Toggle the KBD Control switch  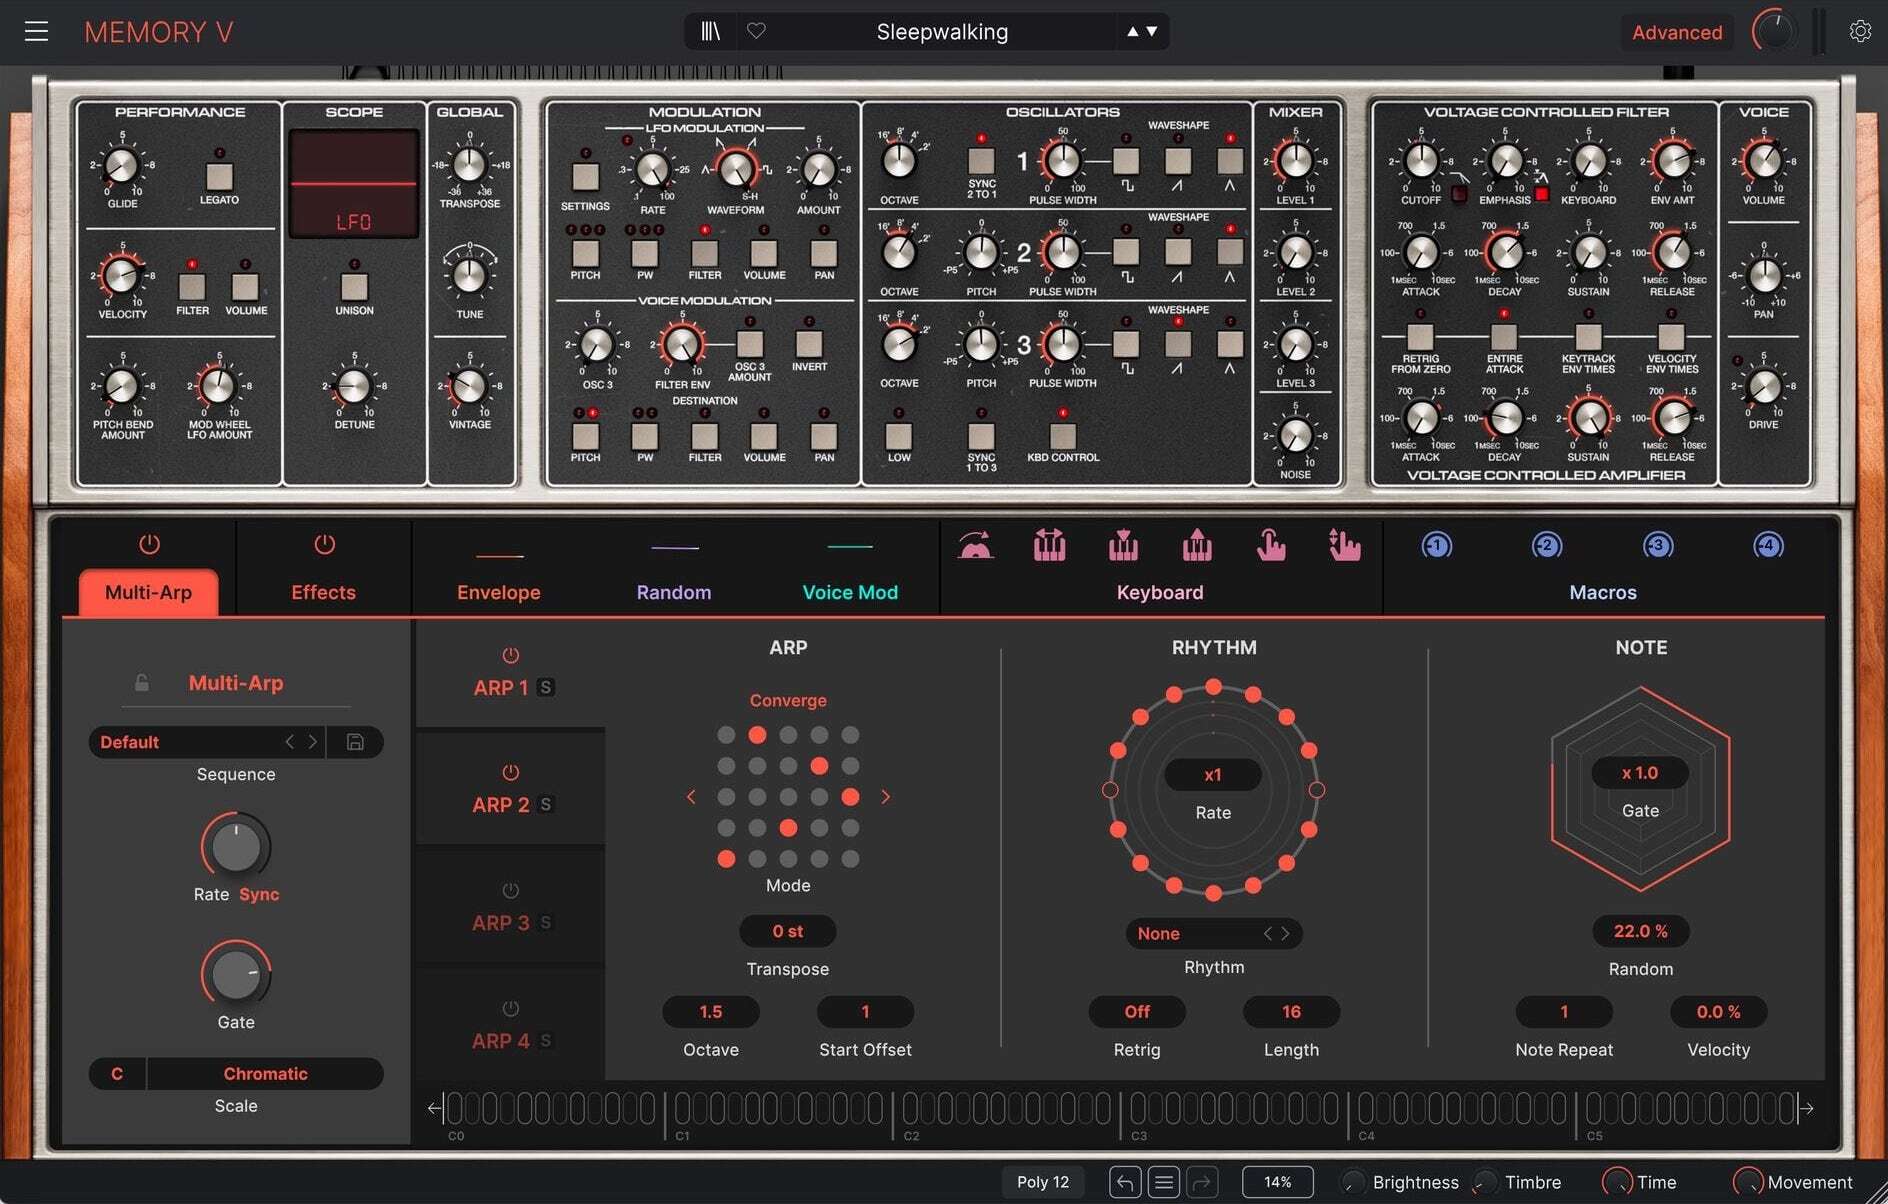tap(1062, 435)
